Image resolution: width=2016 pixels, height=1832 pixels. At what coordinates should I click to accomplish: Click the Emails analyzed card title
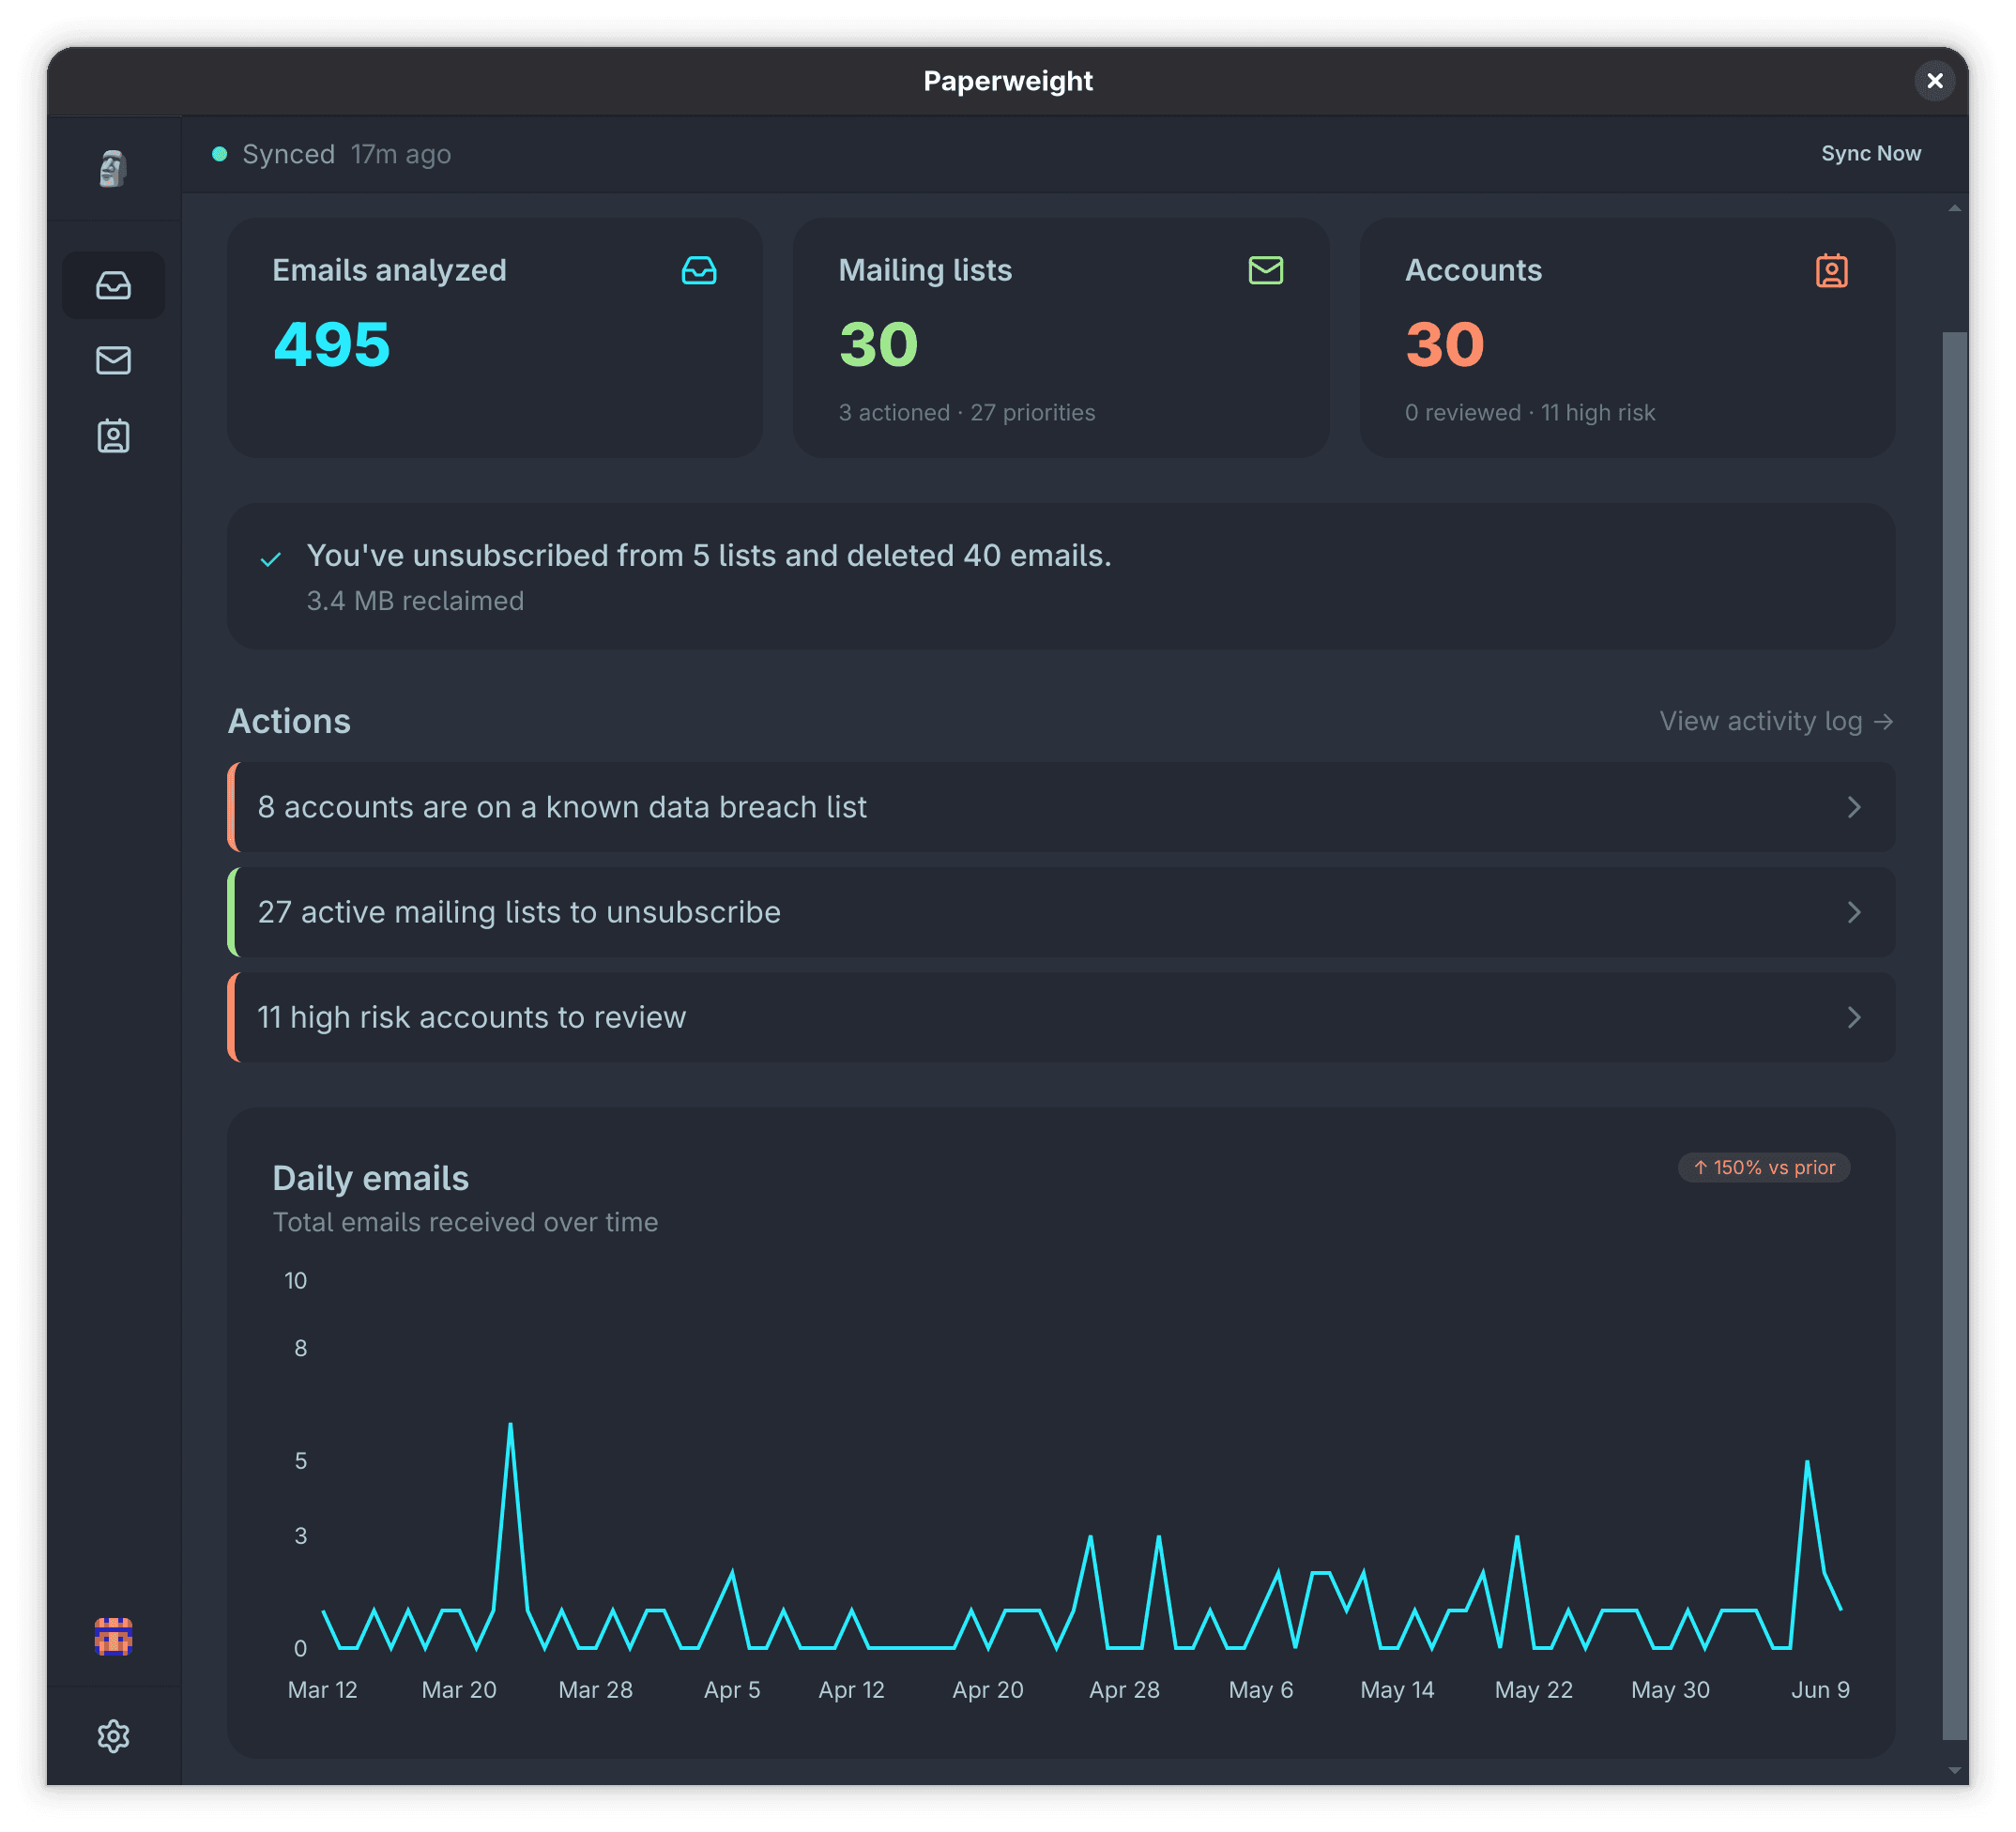pyautogui.click(x=389, y=270)
